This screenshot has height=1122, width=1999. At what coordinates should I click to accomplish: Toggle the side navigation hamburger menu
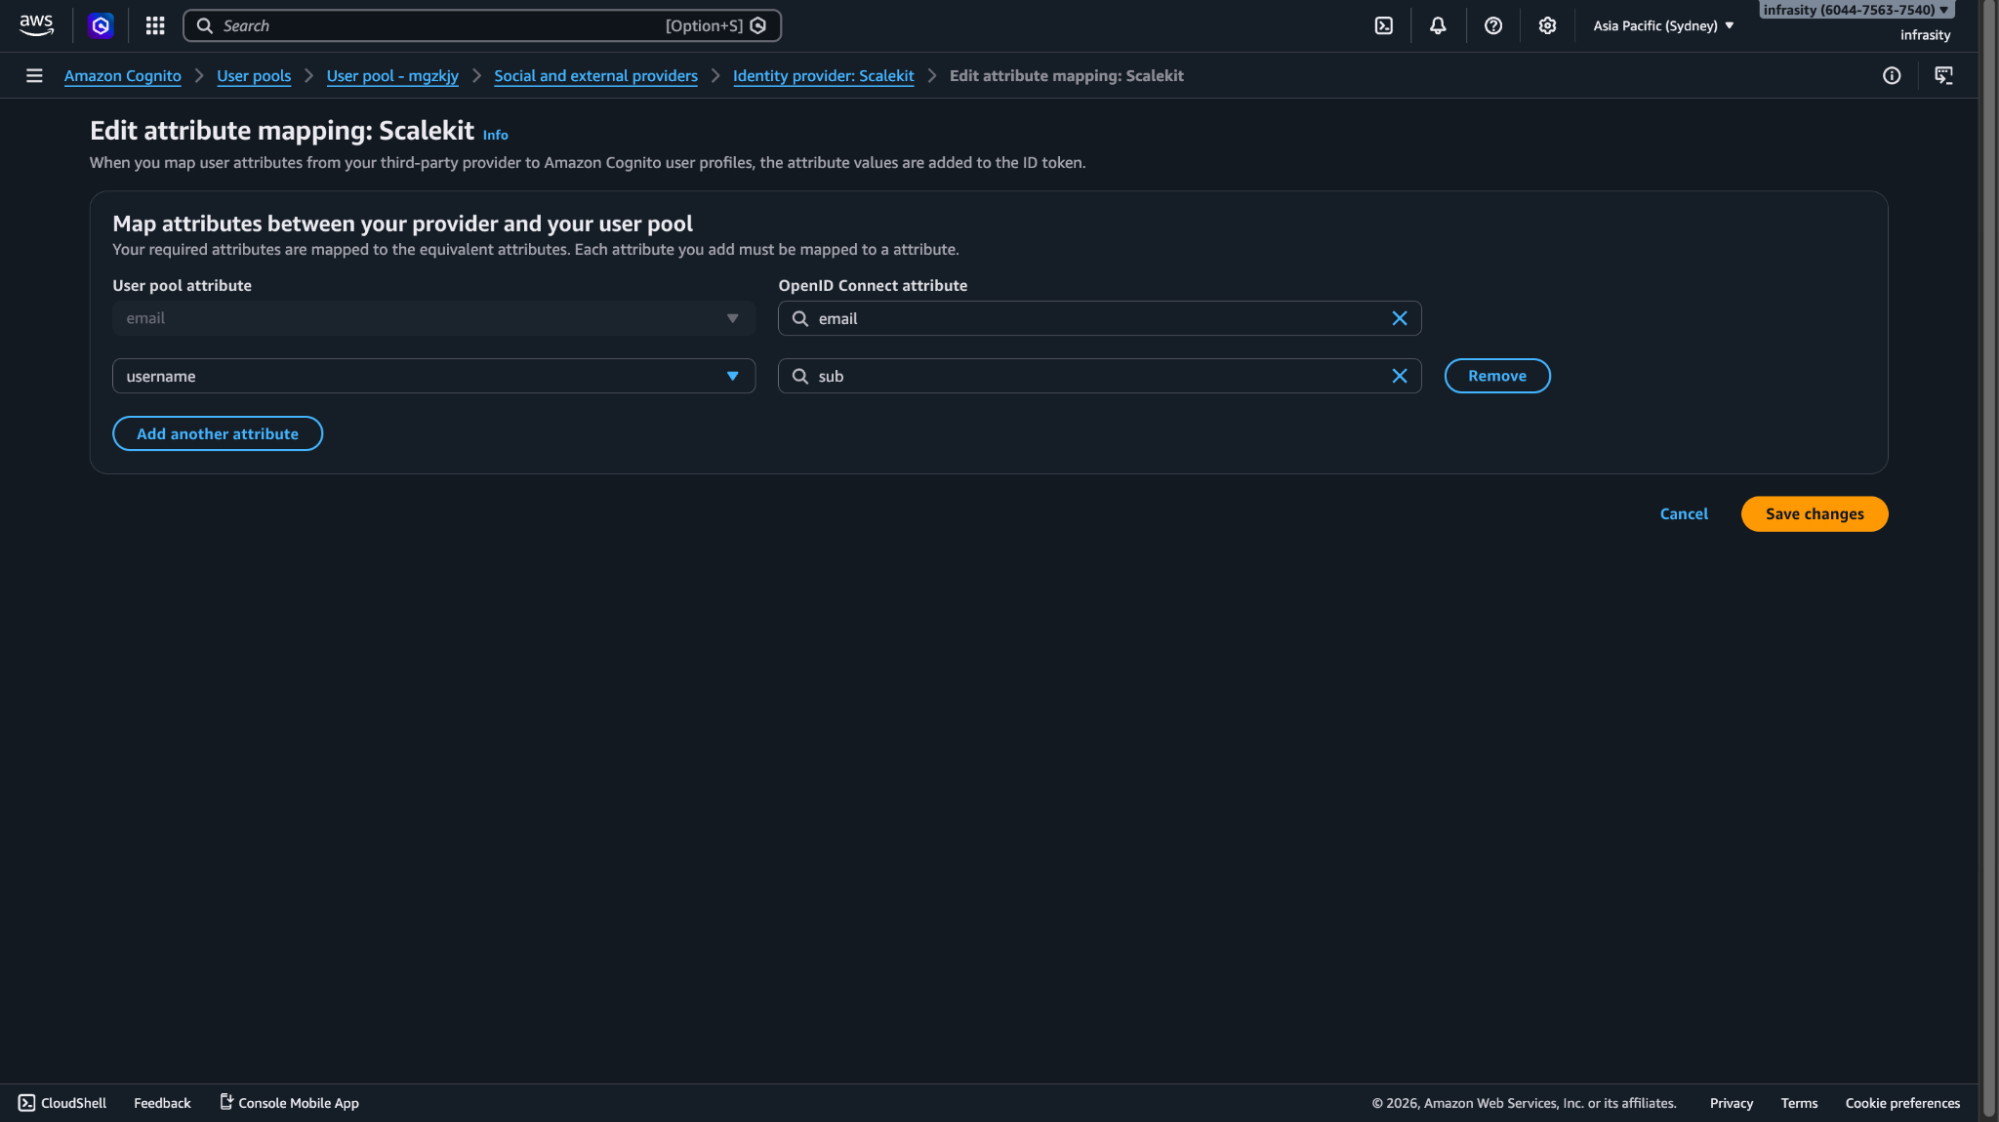pos(34,76)
